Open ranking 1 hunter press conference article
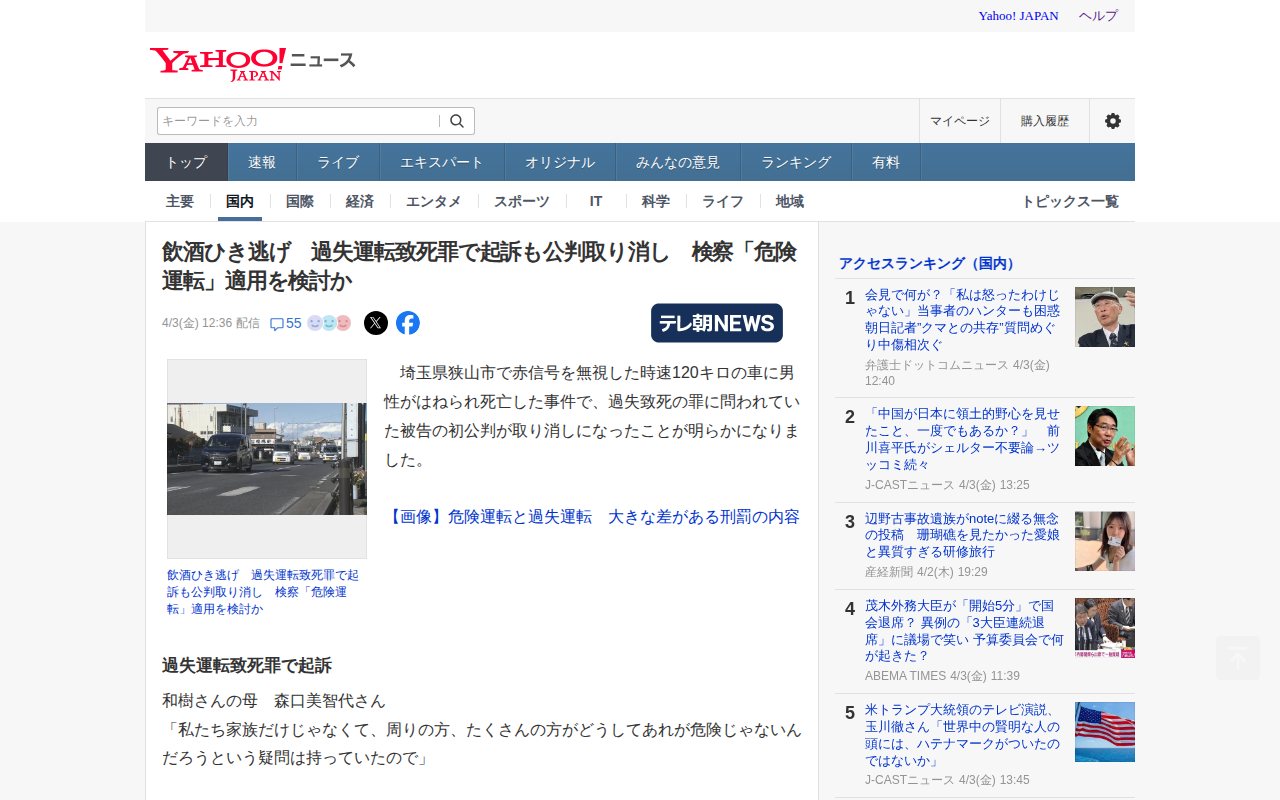Image resolution: width=1280 pixels, height=800 pixels. 962,320
